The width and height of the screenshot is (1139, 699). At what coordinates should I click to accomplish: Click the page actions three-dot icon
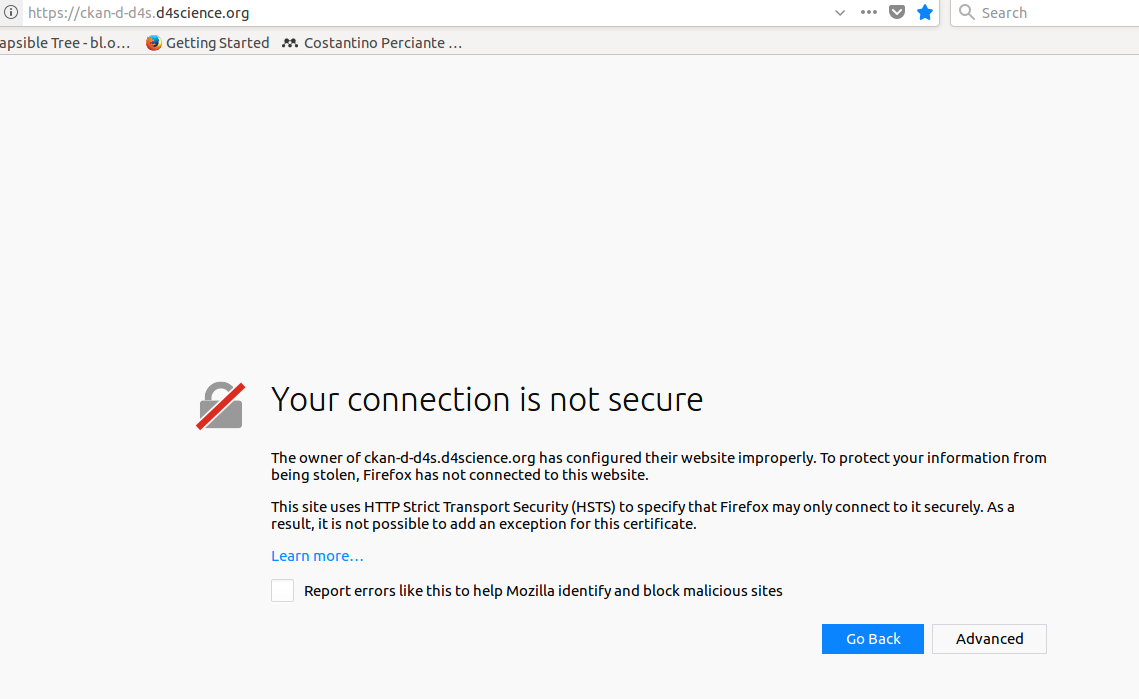coord(868,12)
